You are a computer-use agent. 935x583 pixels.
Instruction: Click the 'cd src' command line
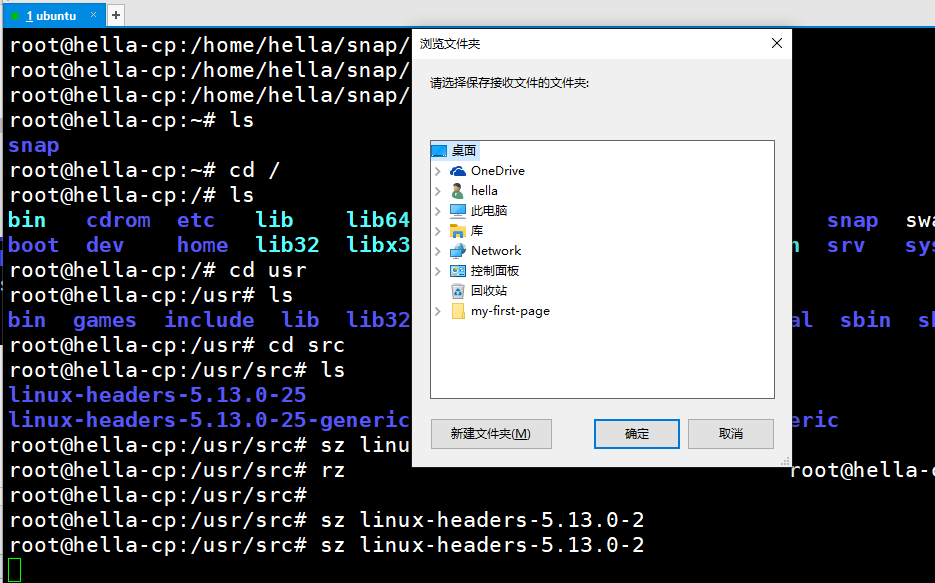[x=177, y=345]
